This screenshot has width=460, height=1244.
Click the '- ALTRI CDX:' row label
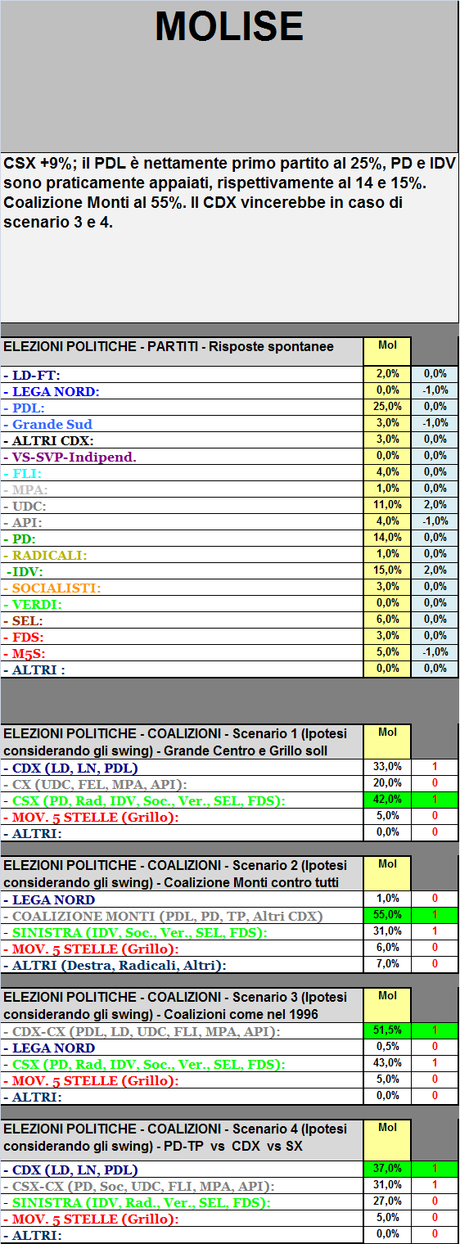[181, 440]
